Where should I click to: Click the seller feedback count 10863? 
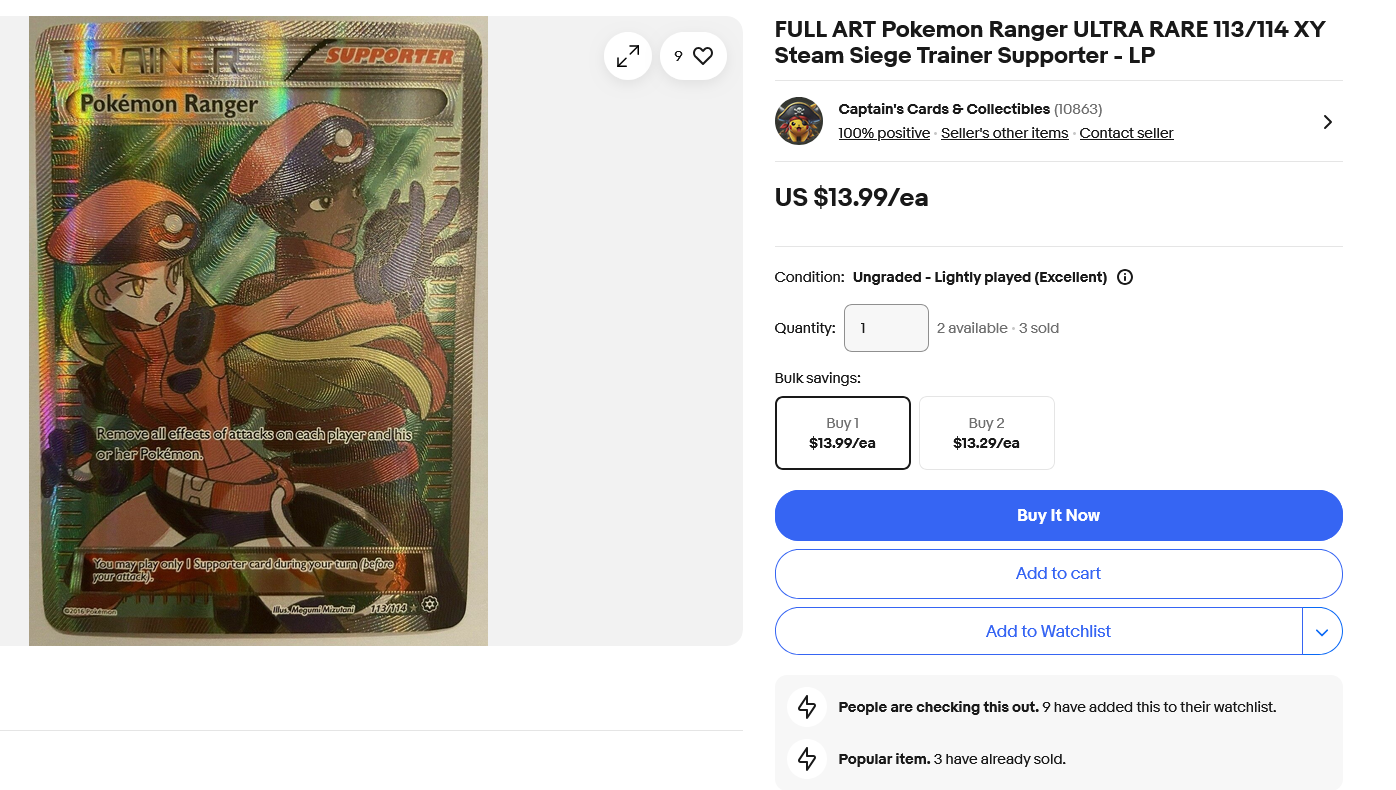pos(1078,109)
